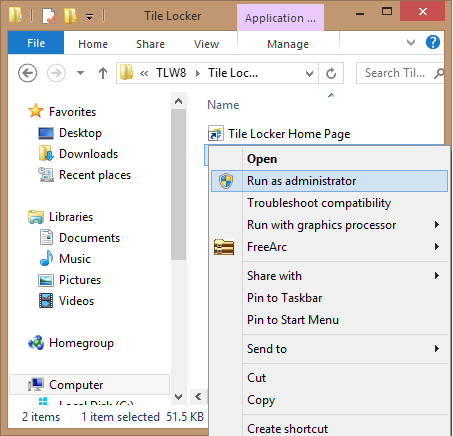
Task: Open the Videos library
Action: (x=76, y=301)
